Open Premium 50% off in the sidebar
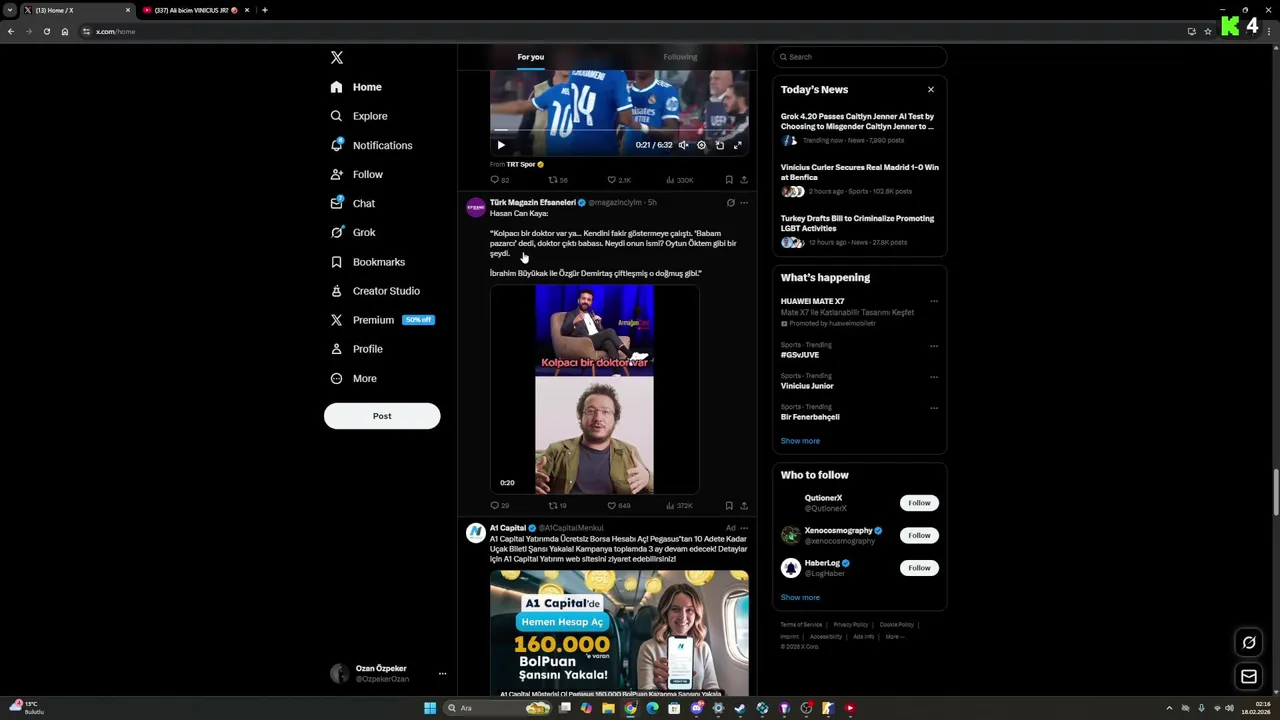 click(x=382, y=320)
